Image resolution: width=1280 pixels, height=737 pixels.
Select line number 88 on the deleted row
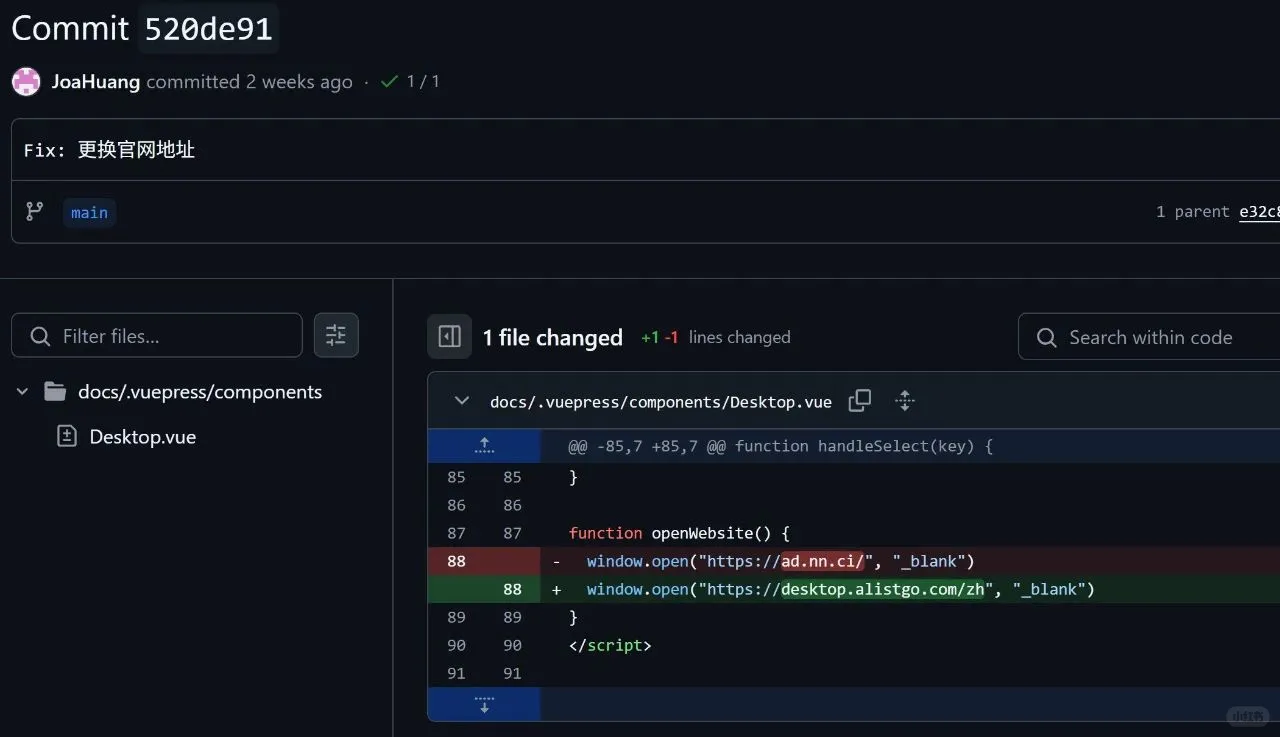click(x=457, y=561)
